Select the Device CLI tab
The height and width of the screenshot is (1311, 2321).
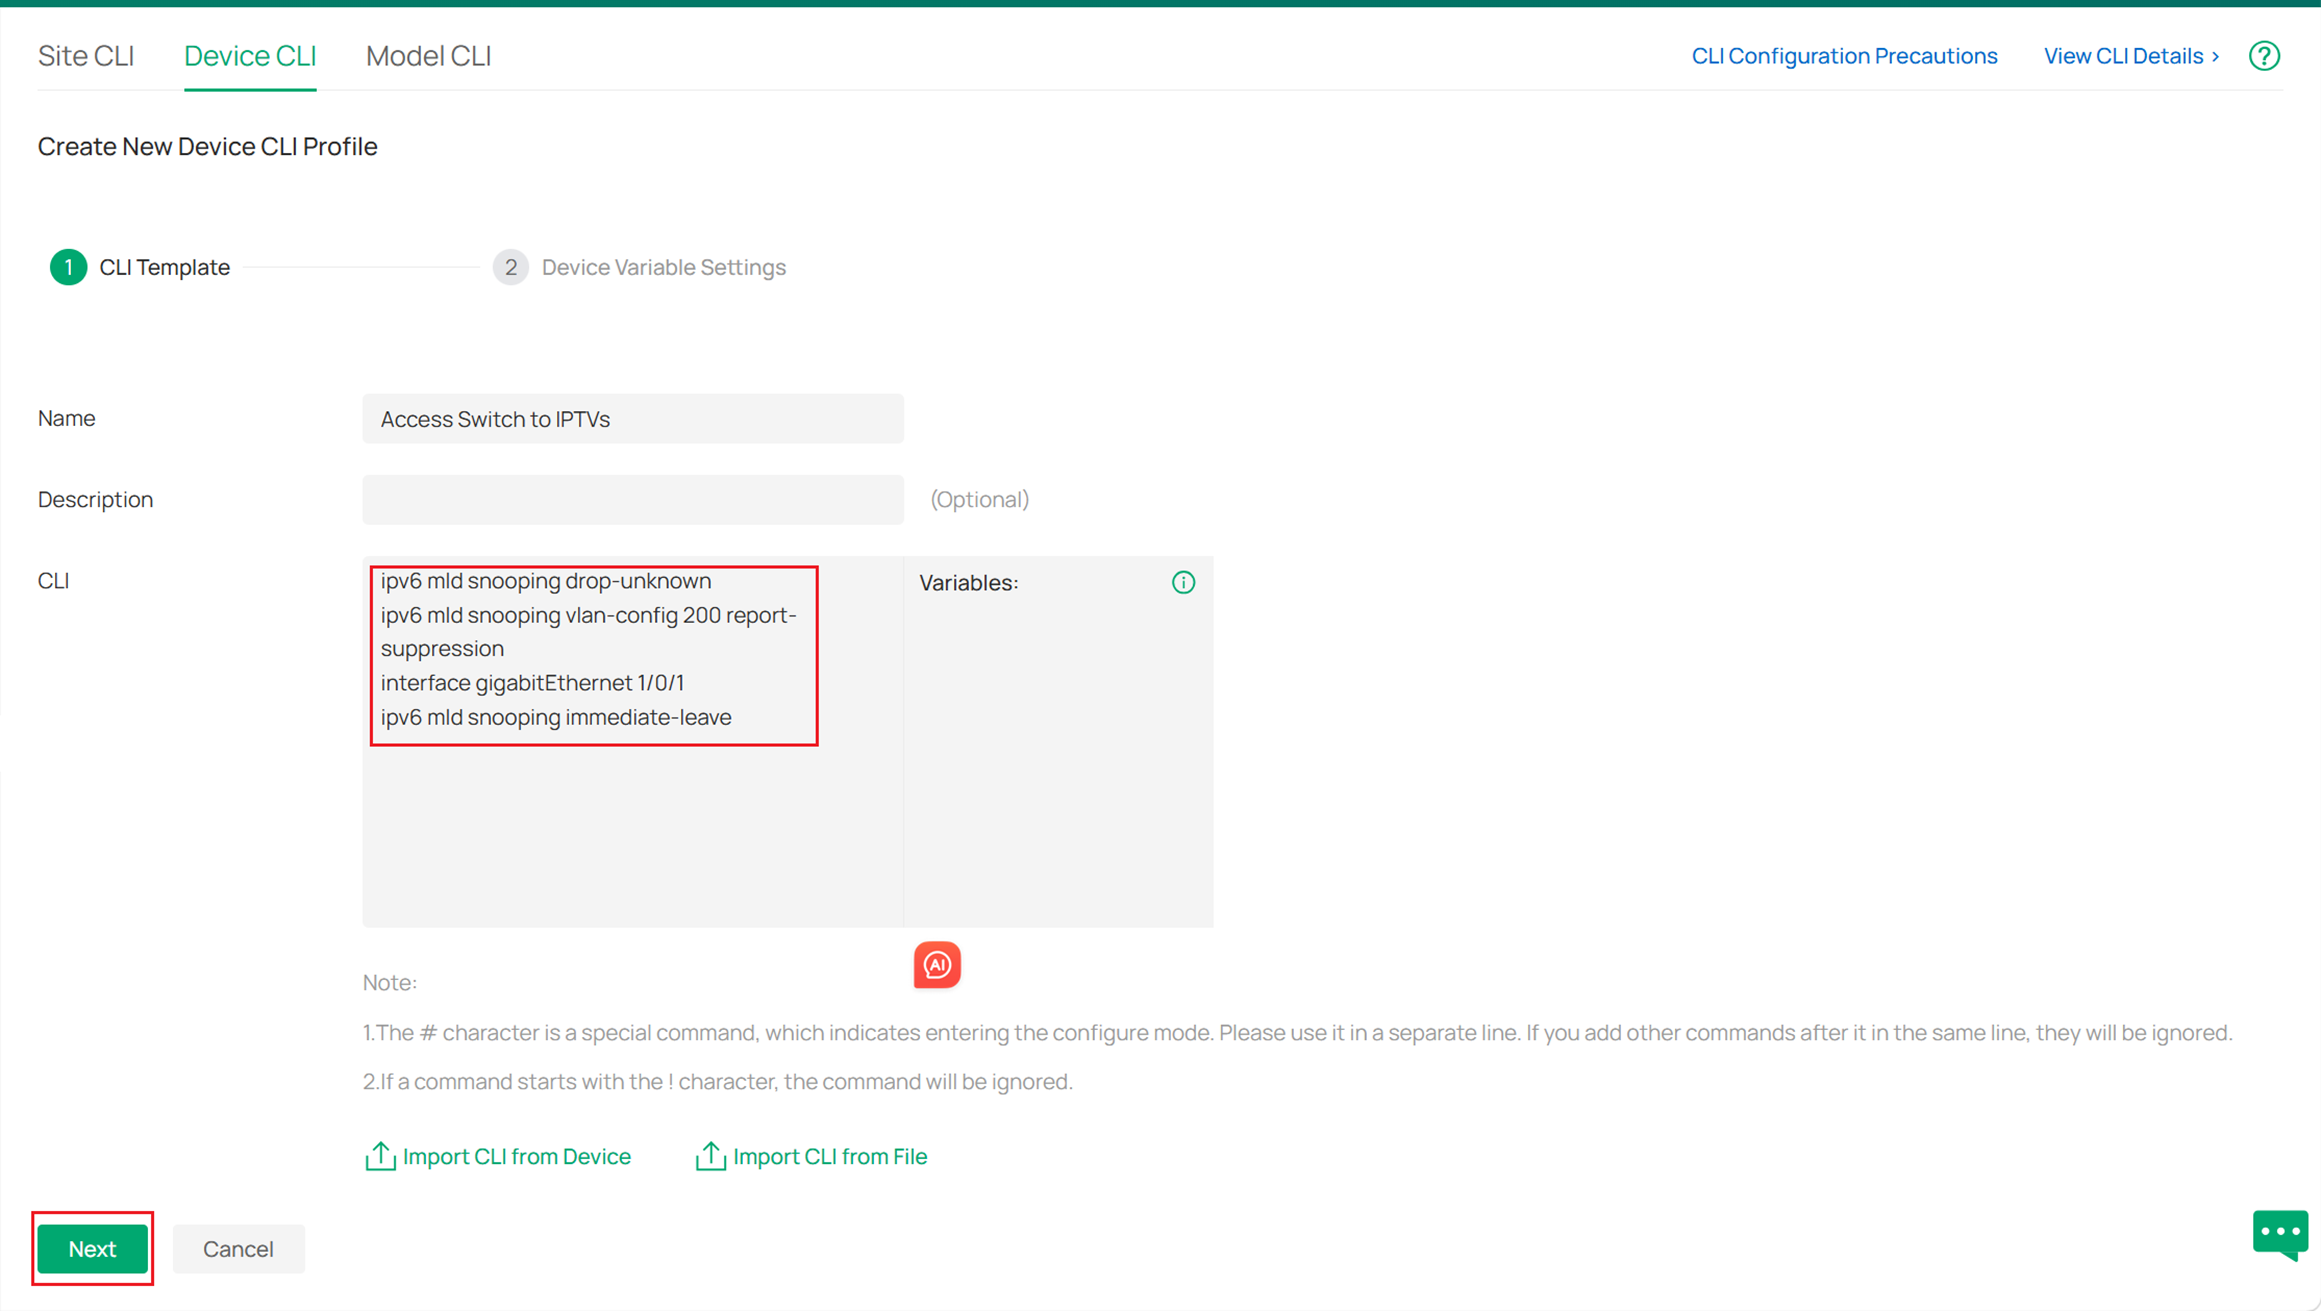250,56
